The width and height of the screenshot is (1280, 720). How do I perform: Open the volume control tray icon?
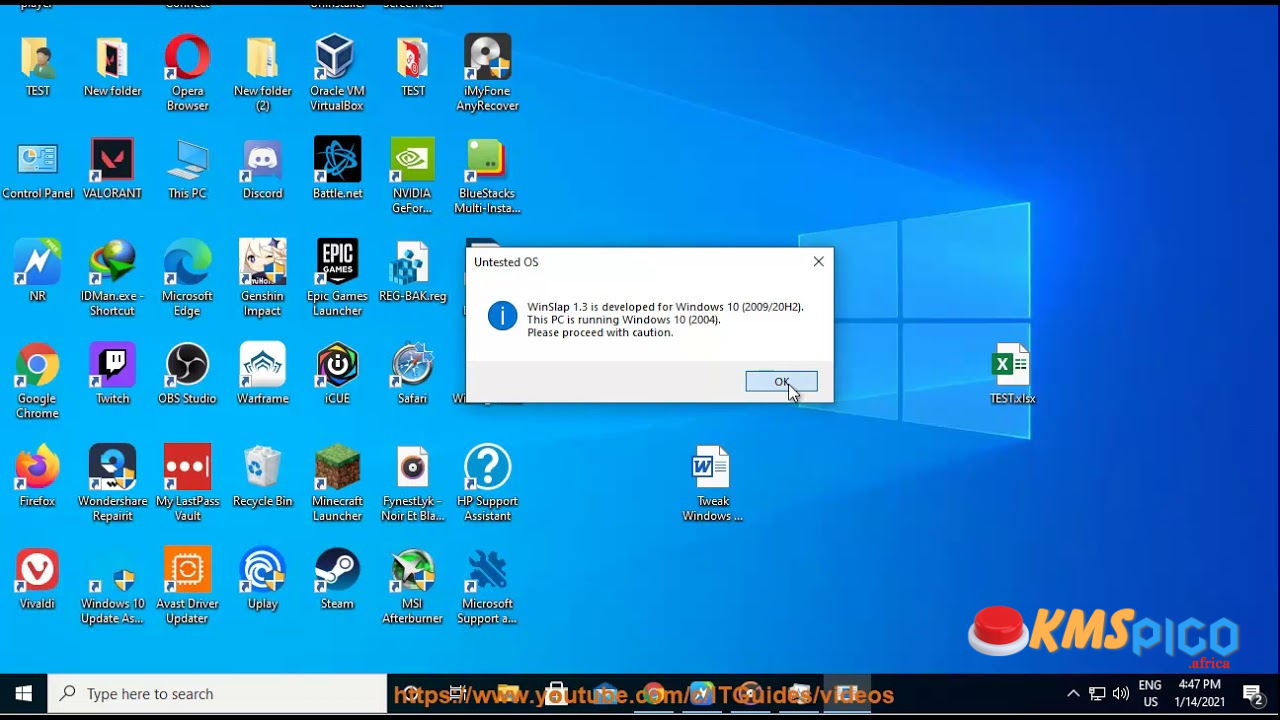point(1121,693)
